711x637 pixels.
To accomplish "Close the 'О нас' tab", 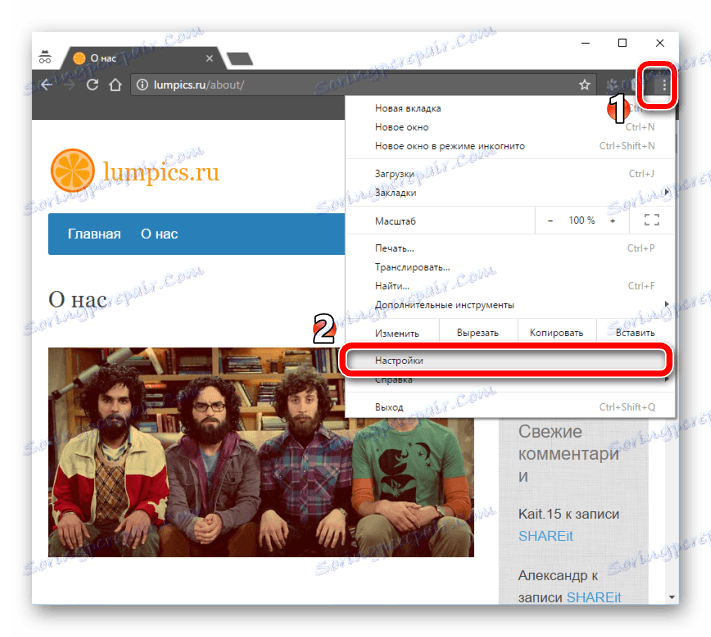I will (209, 58).
